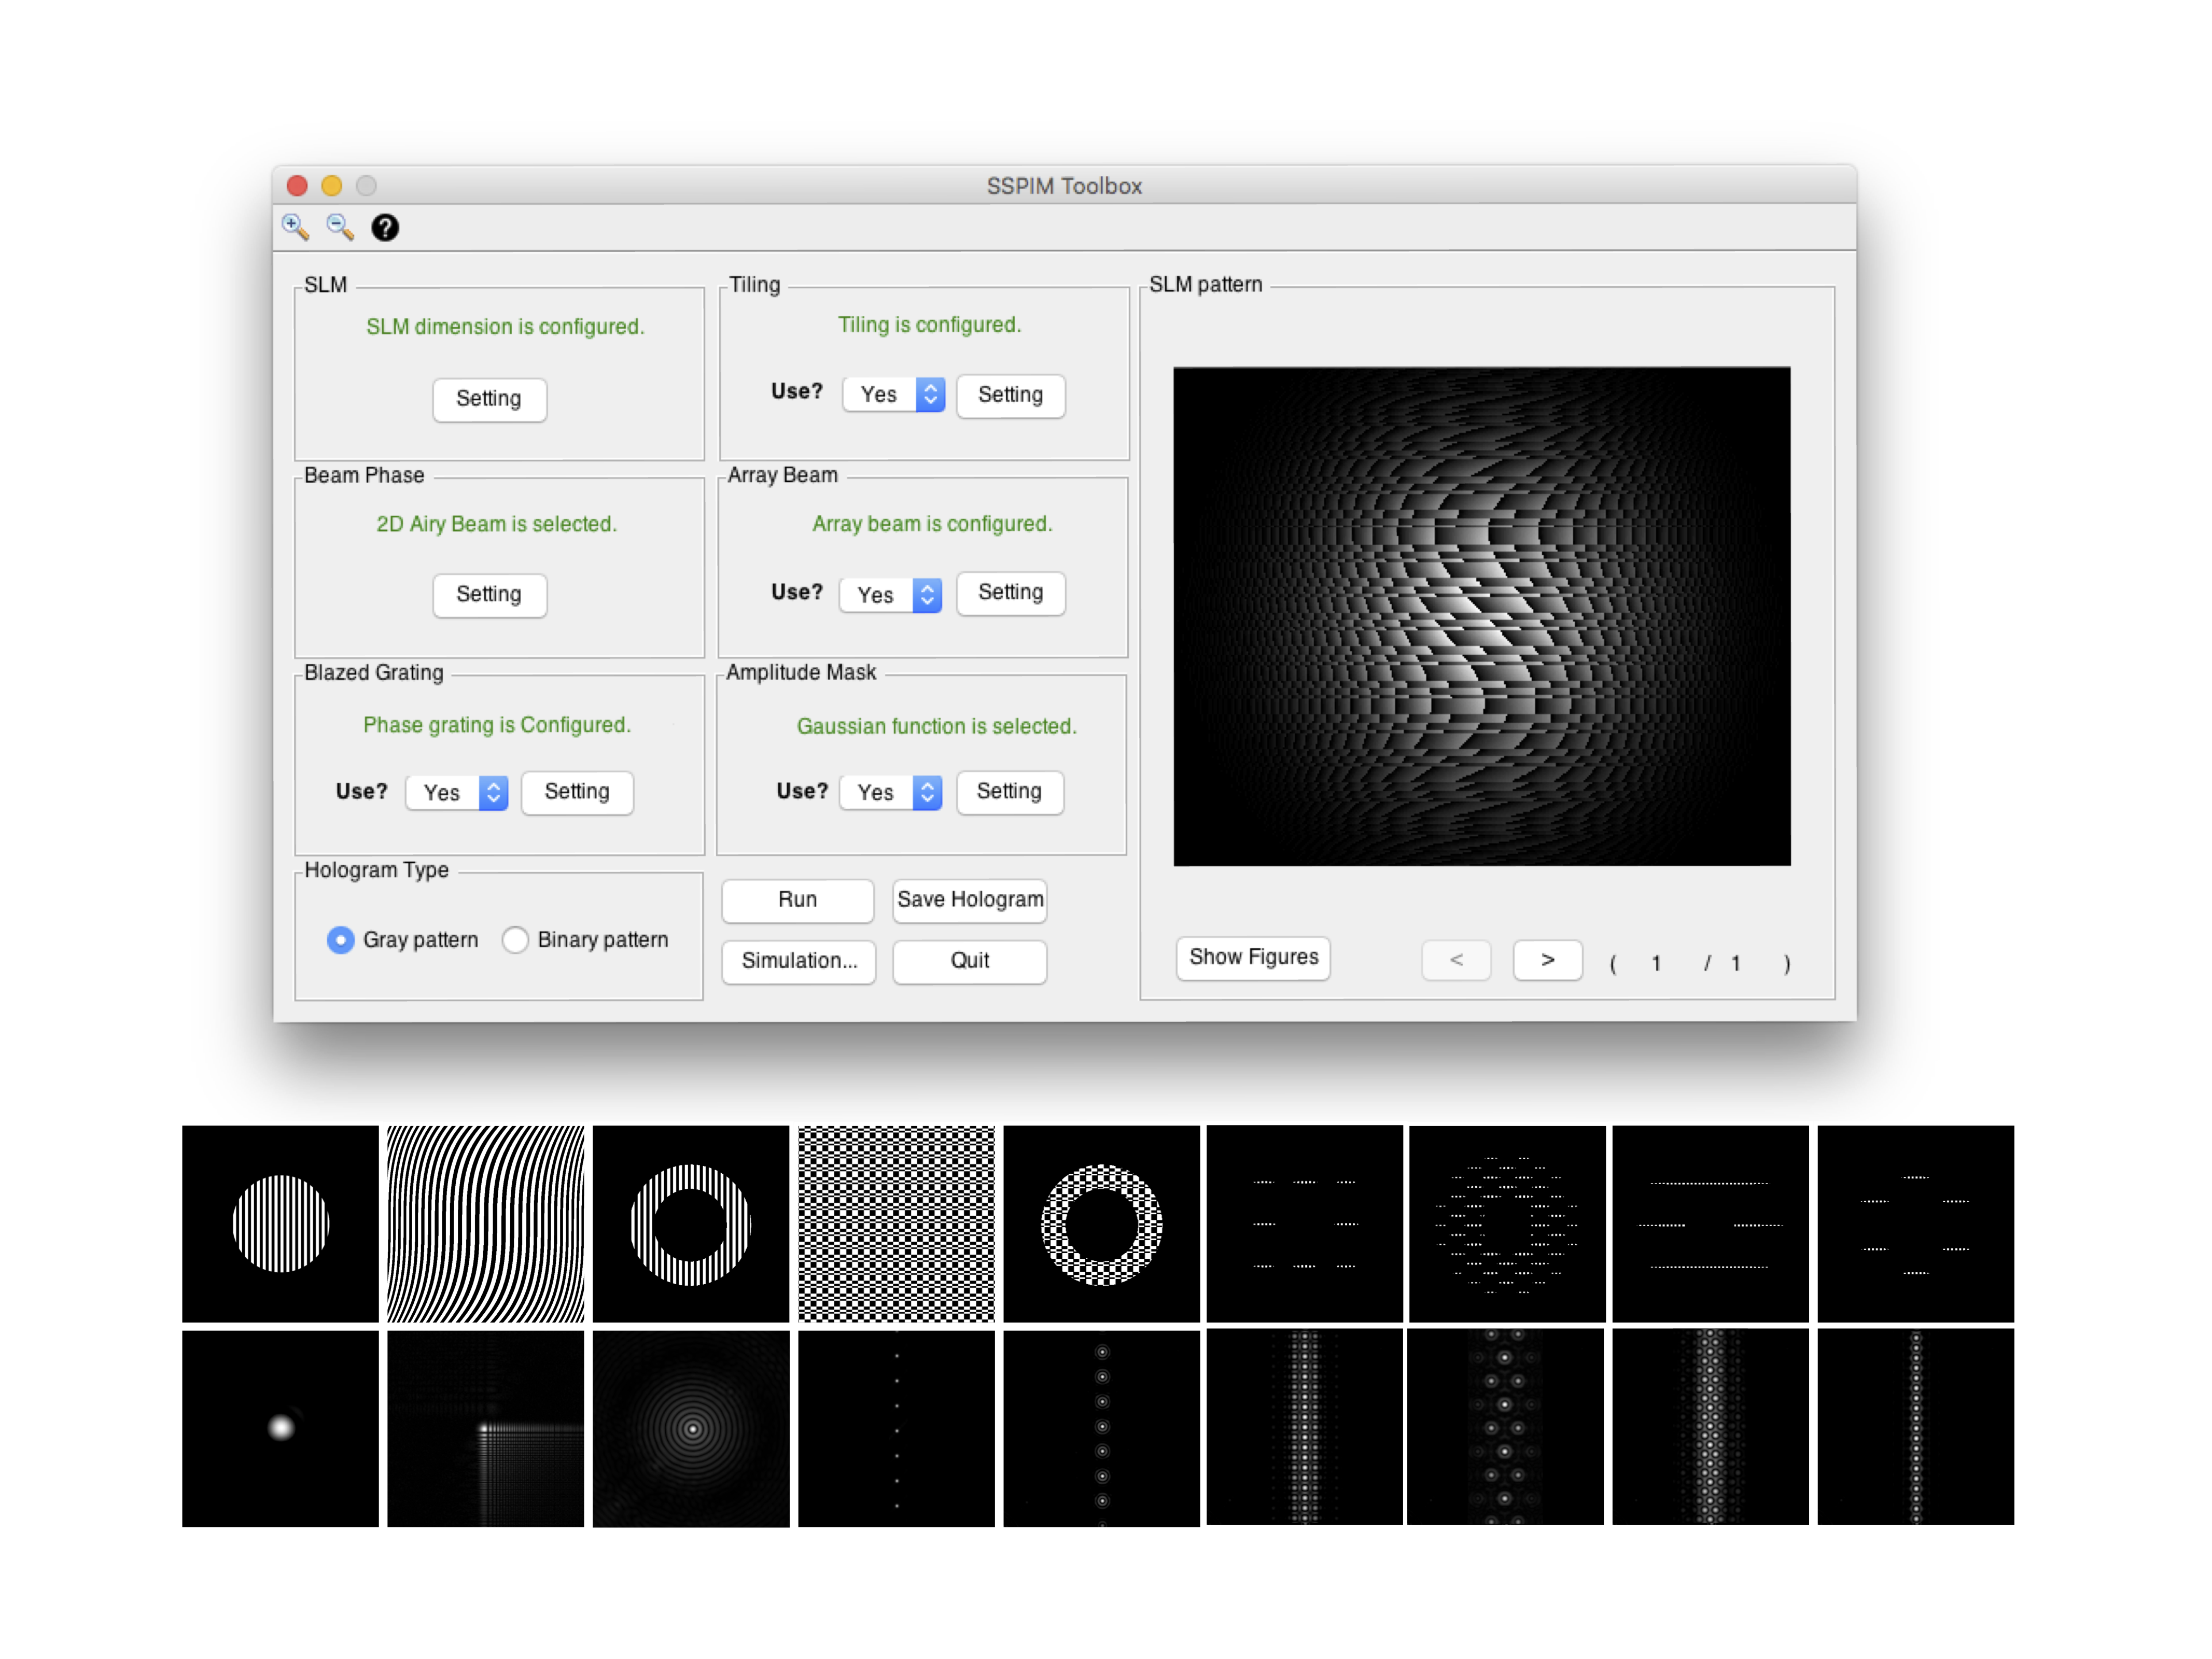The width and height of the screenshot is (2212, 1659).
Task: Open Beam Phase Setting
Action: point(489,594)
